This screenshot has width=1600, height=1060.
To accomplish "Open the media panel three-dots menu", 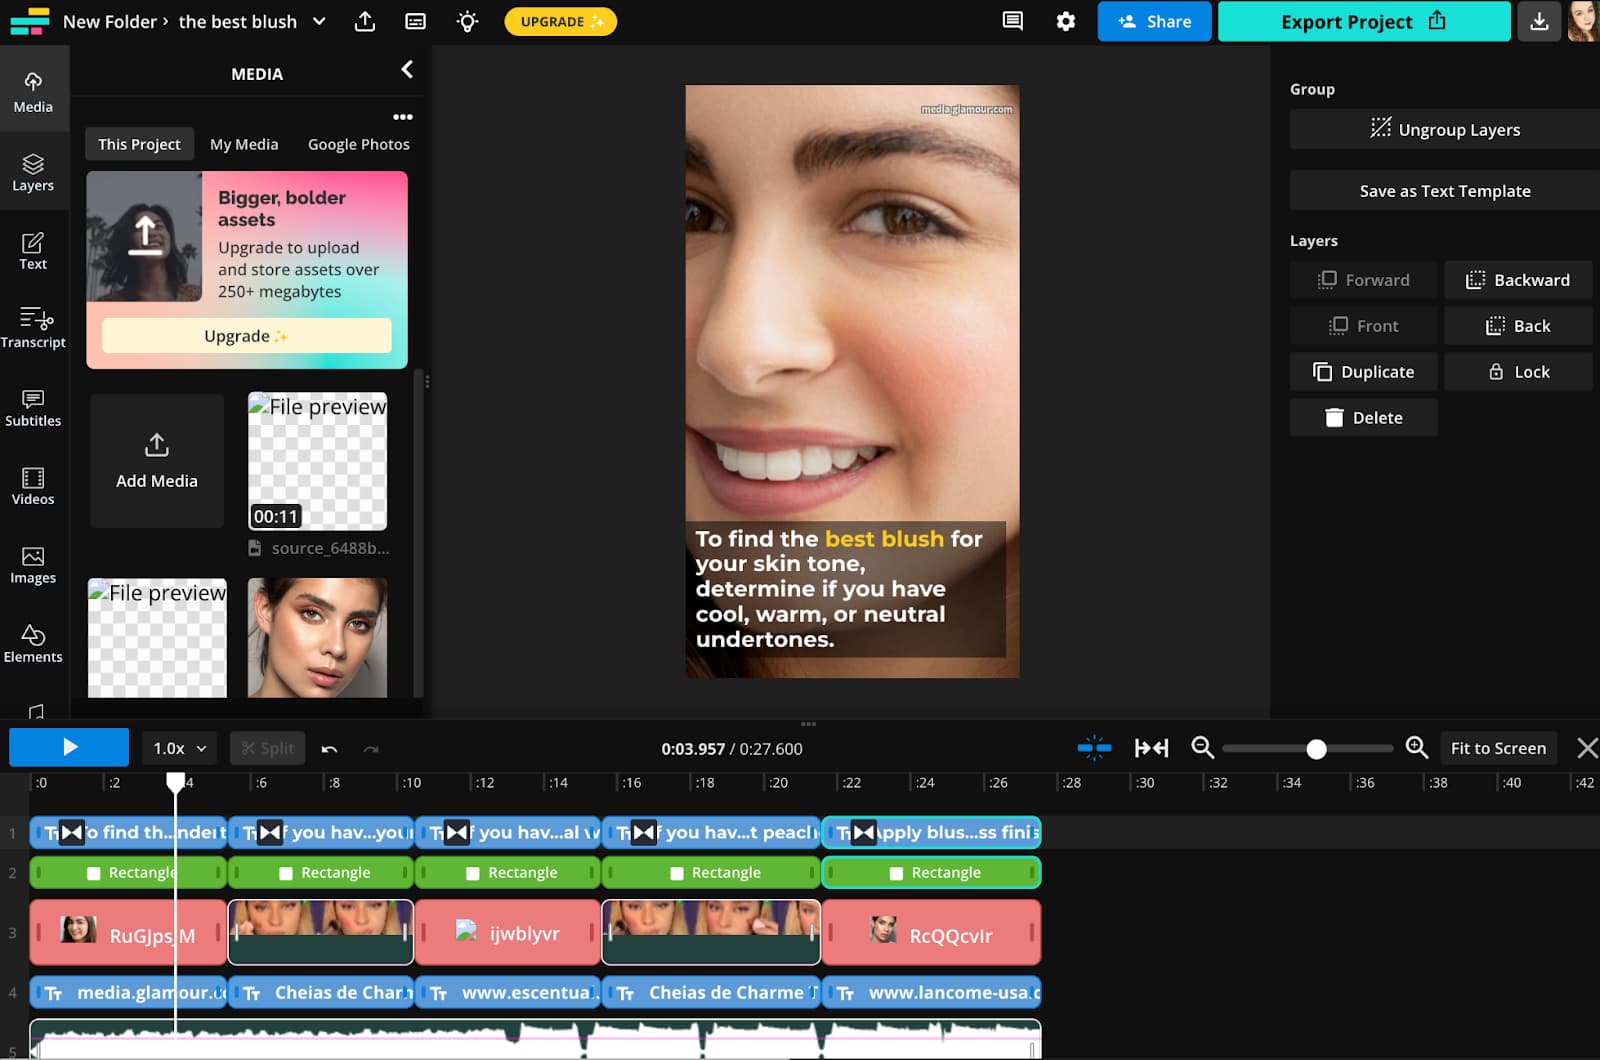I will tap(402, 117).
